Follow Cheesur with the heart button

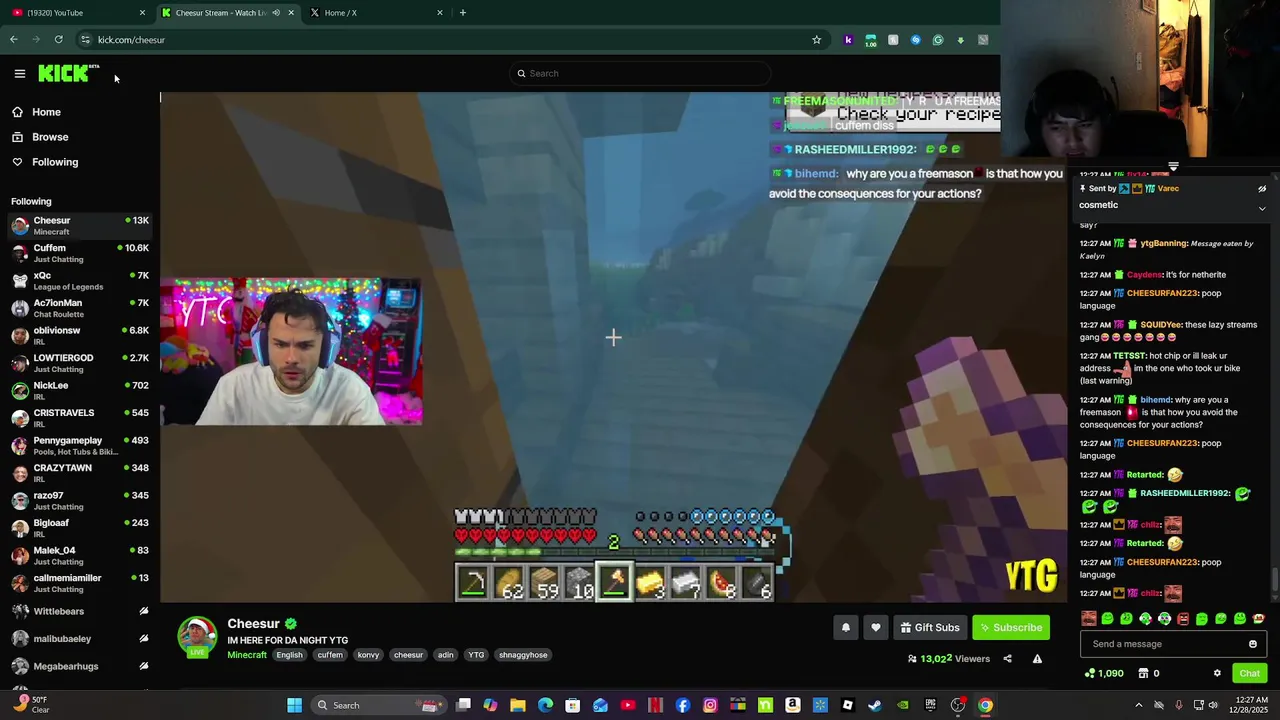pyautogui.click(x=876, y=627)
